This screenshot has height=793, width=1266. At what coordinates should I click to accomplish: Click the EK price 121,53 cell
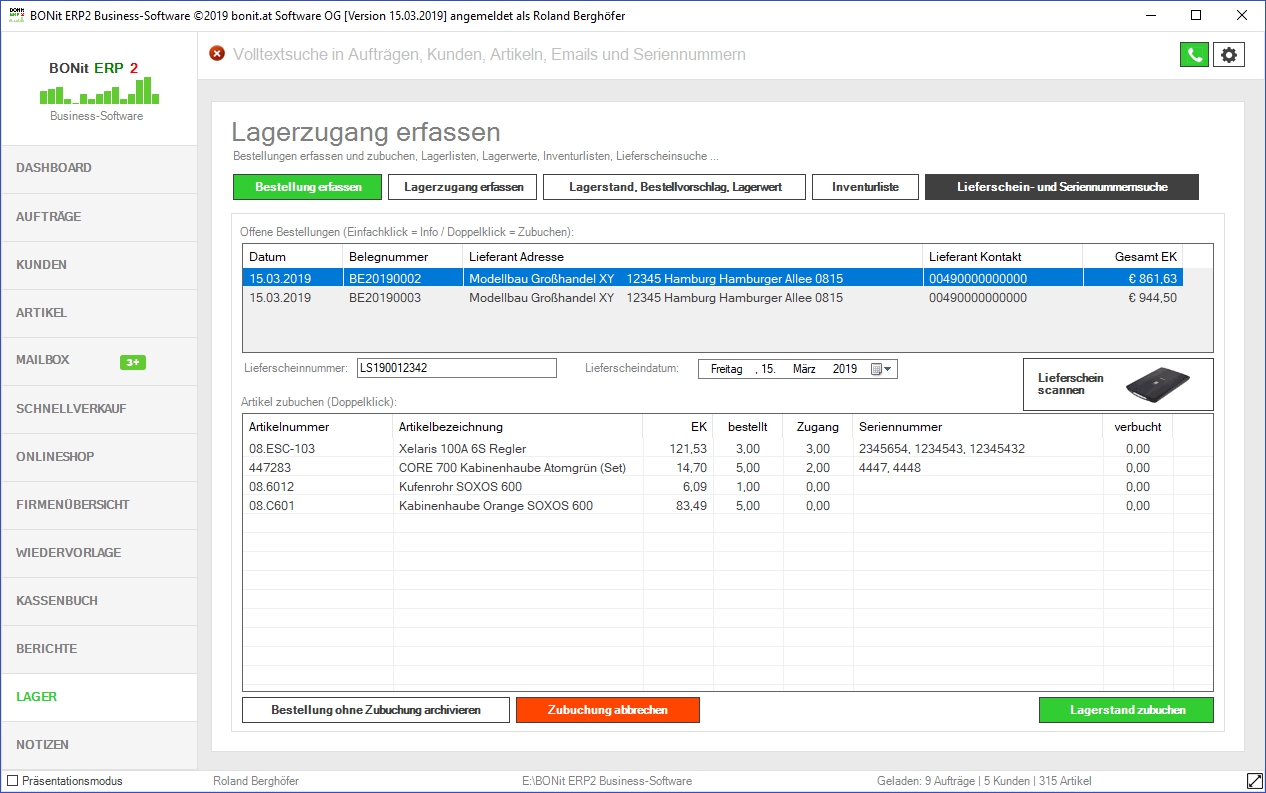point(689,449)
